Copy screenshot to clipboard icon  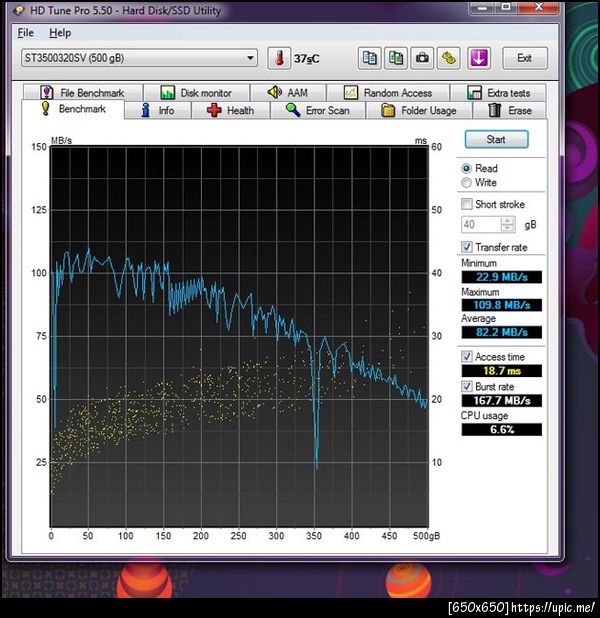click(x=396, y=58)
